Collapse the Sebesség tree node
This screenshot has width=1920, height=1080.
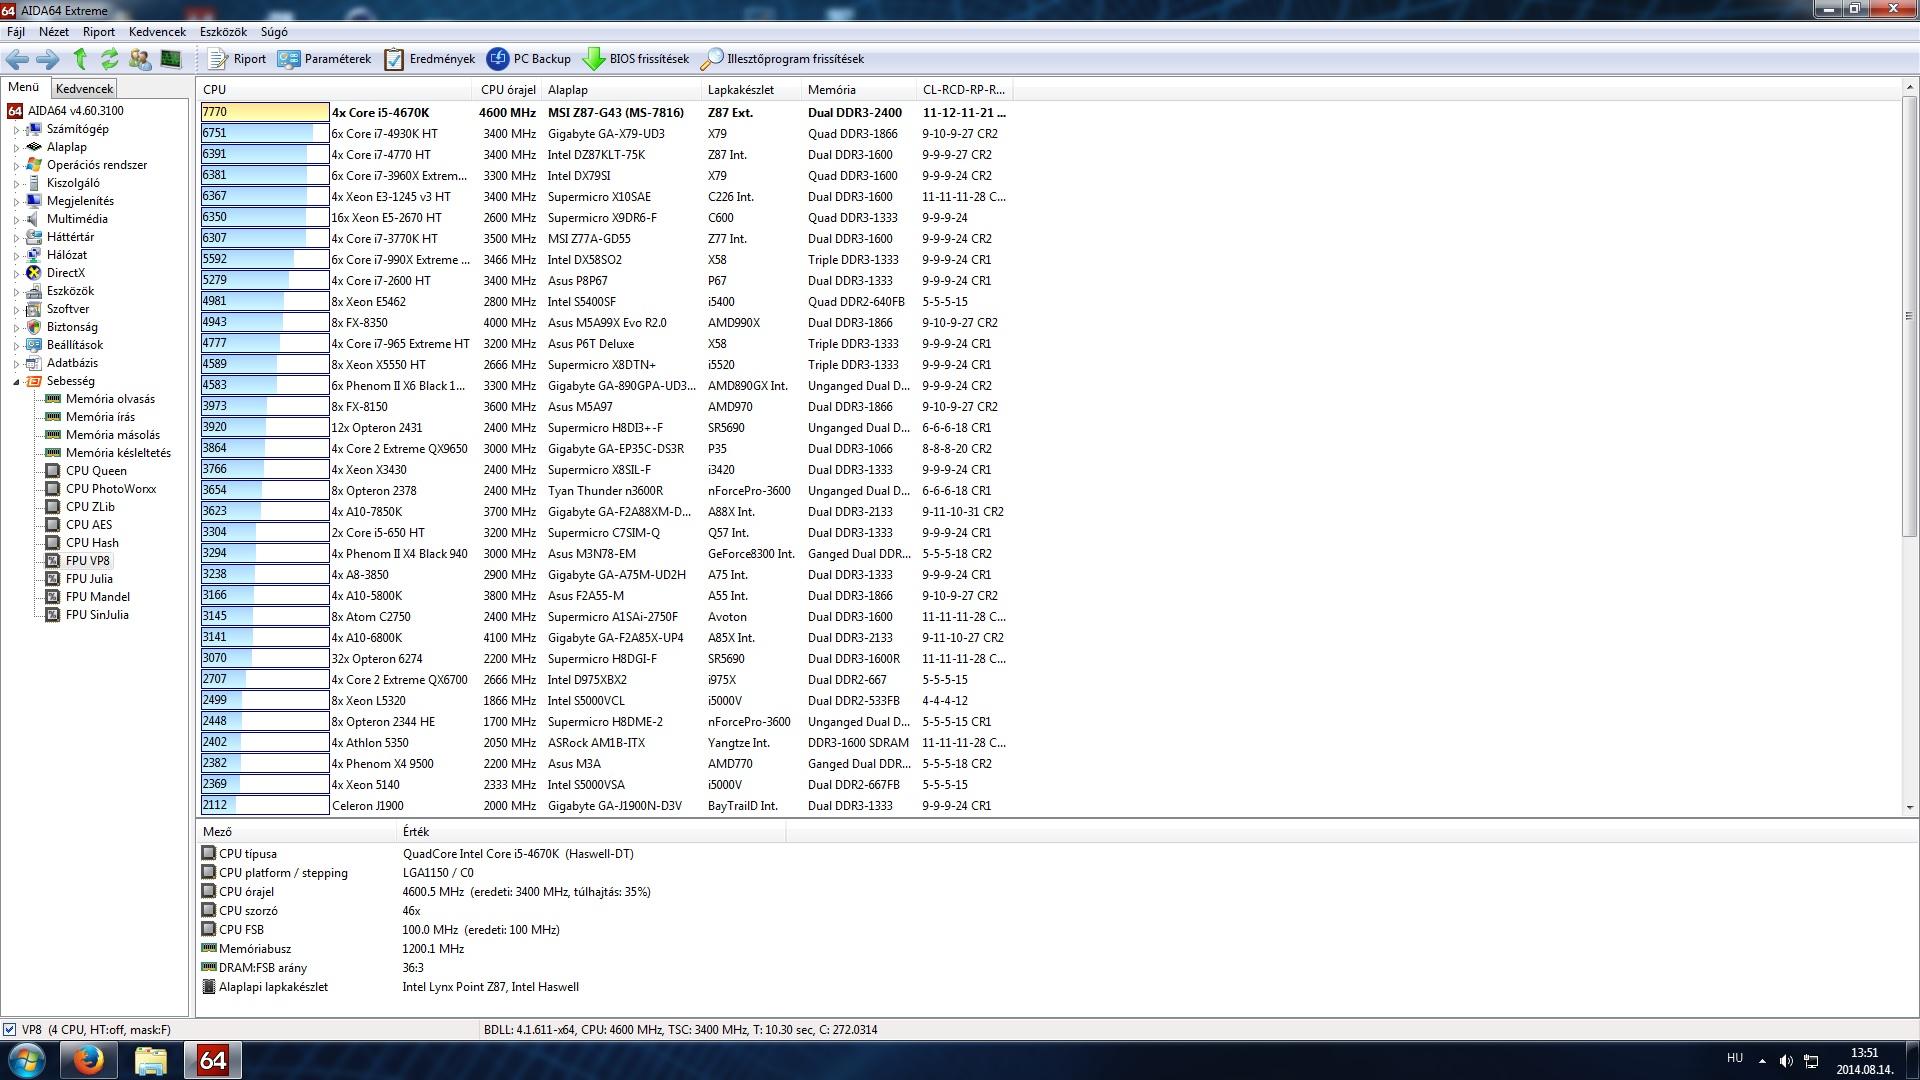click(16, 382)
